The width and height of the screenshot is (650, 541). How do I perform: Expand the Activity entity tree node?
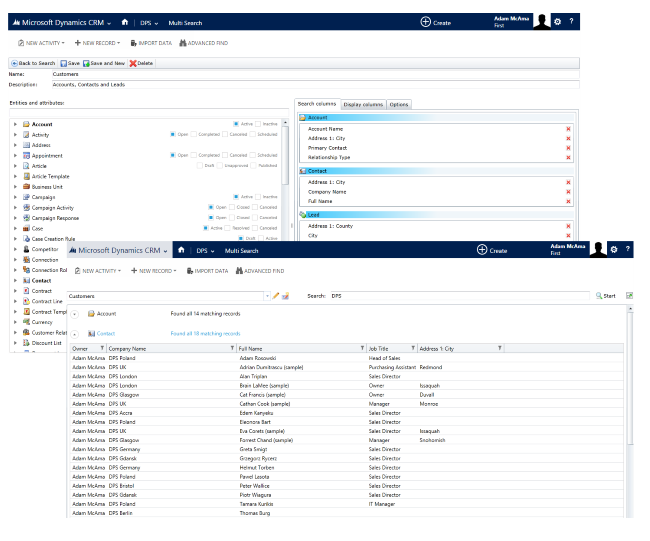pyautogui.click(x=15, y=135)
